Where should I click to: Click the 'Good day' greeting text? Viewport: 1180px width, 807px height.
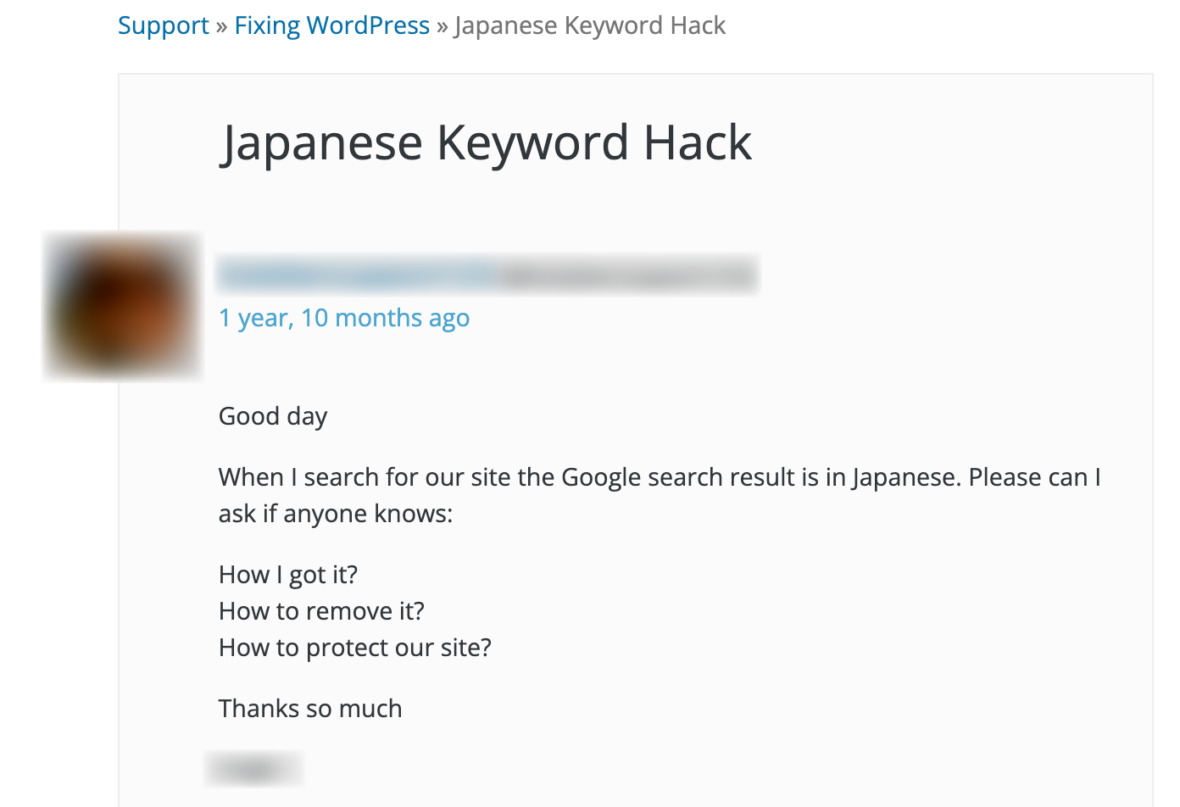click(x=272, y=416)
